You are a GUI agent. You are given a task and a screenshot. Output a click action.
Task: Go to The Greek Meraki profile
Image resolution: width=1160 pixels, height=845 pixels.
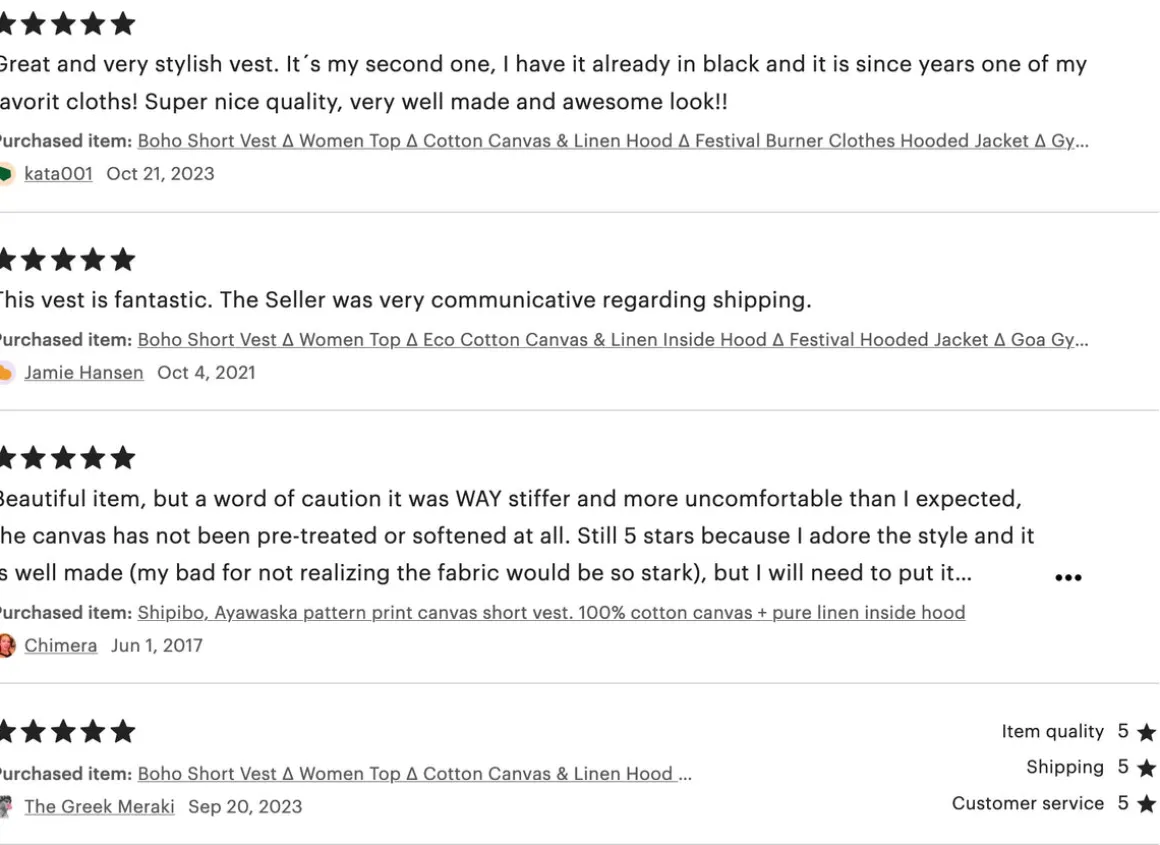tap(99, 807)
